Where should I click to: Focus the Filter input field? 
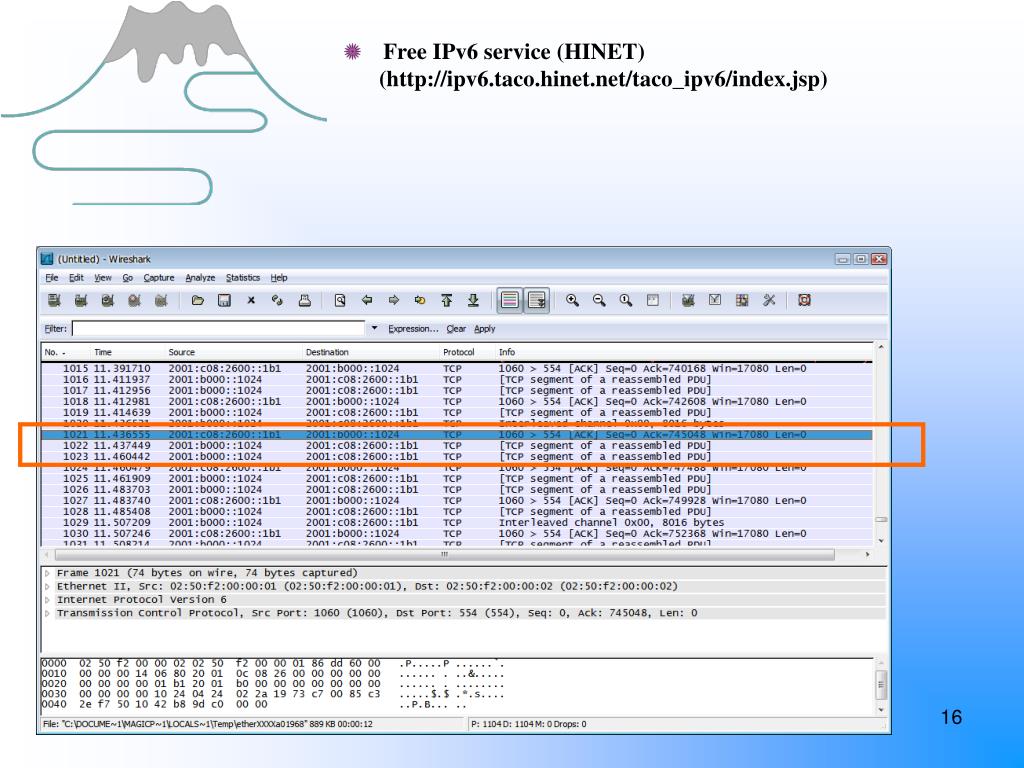coord(218,328)
